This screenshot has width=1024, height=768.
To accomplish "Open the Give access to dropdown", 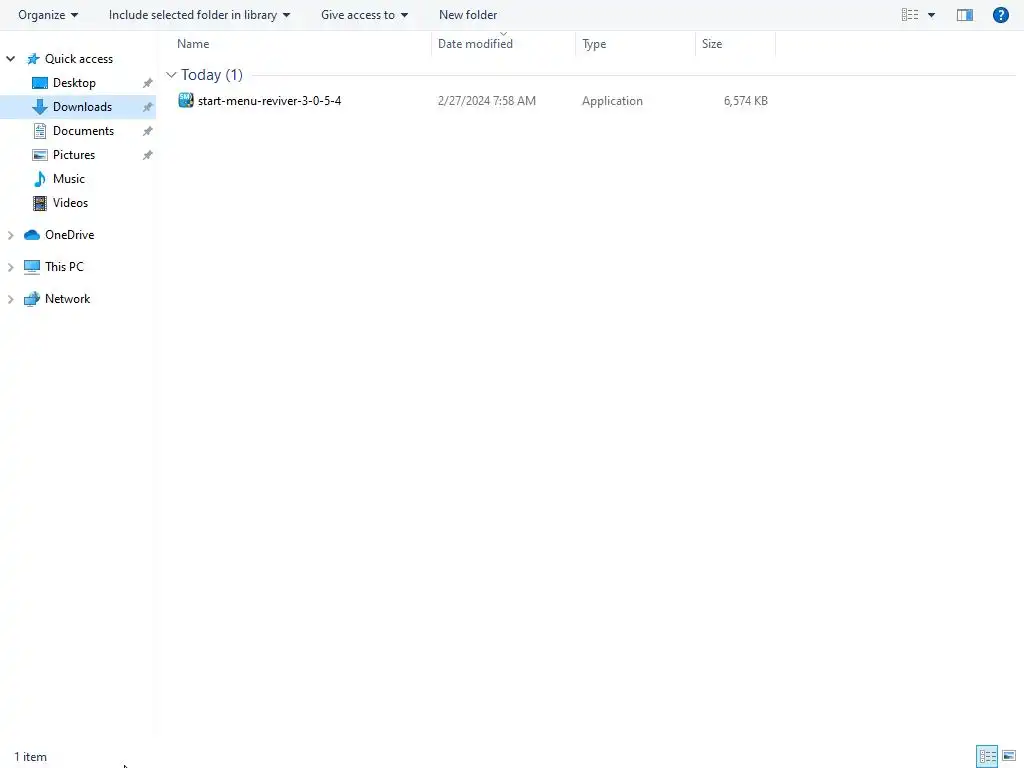I will 364,14.
